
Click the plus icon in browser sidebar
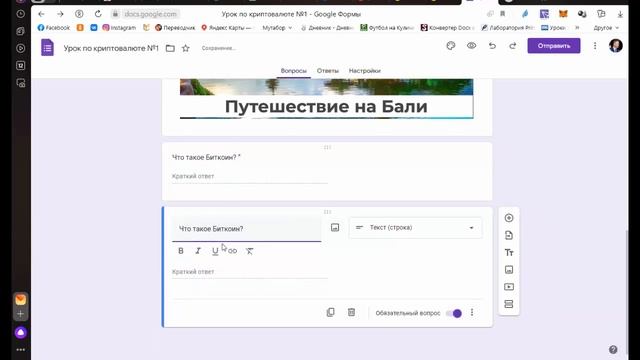click(x=20, y=314)
